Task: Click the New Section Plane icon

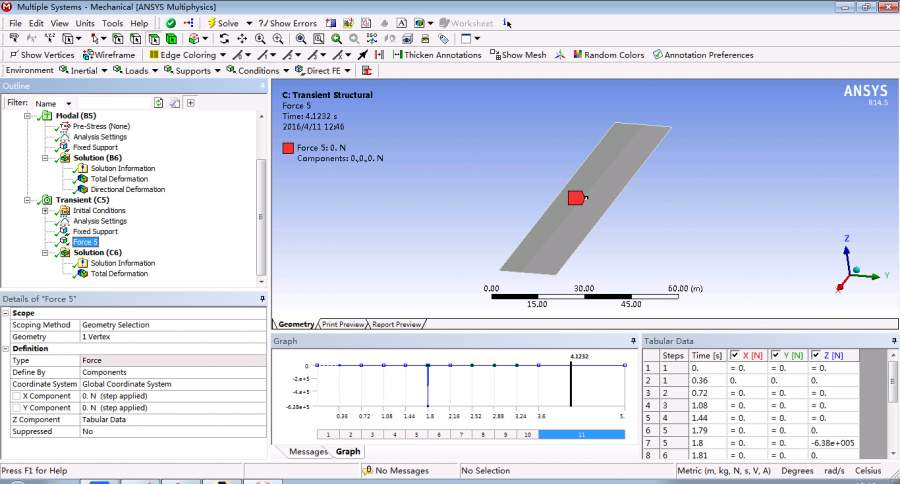Action: point(331,23)
